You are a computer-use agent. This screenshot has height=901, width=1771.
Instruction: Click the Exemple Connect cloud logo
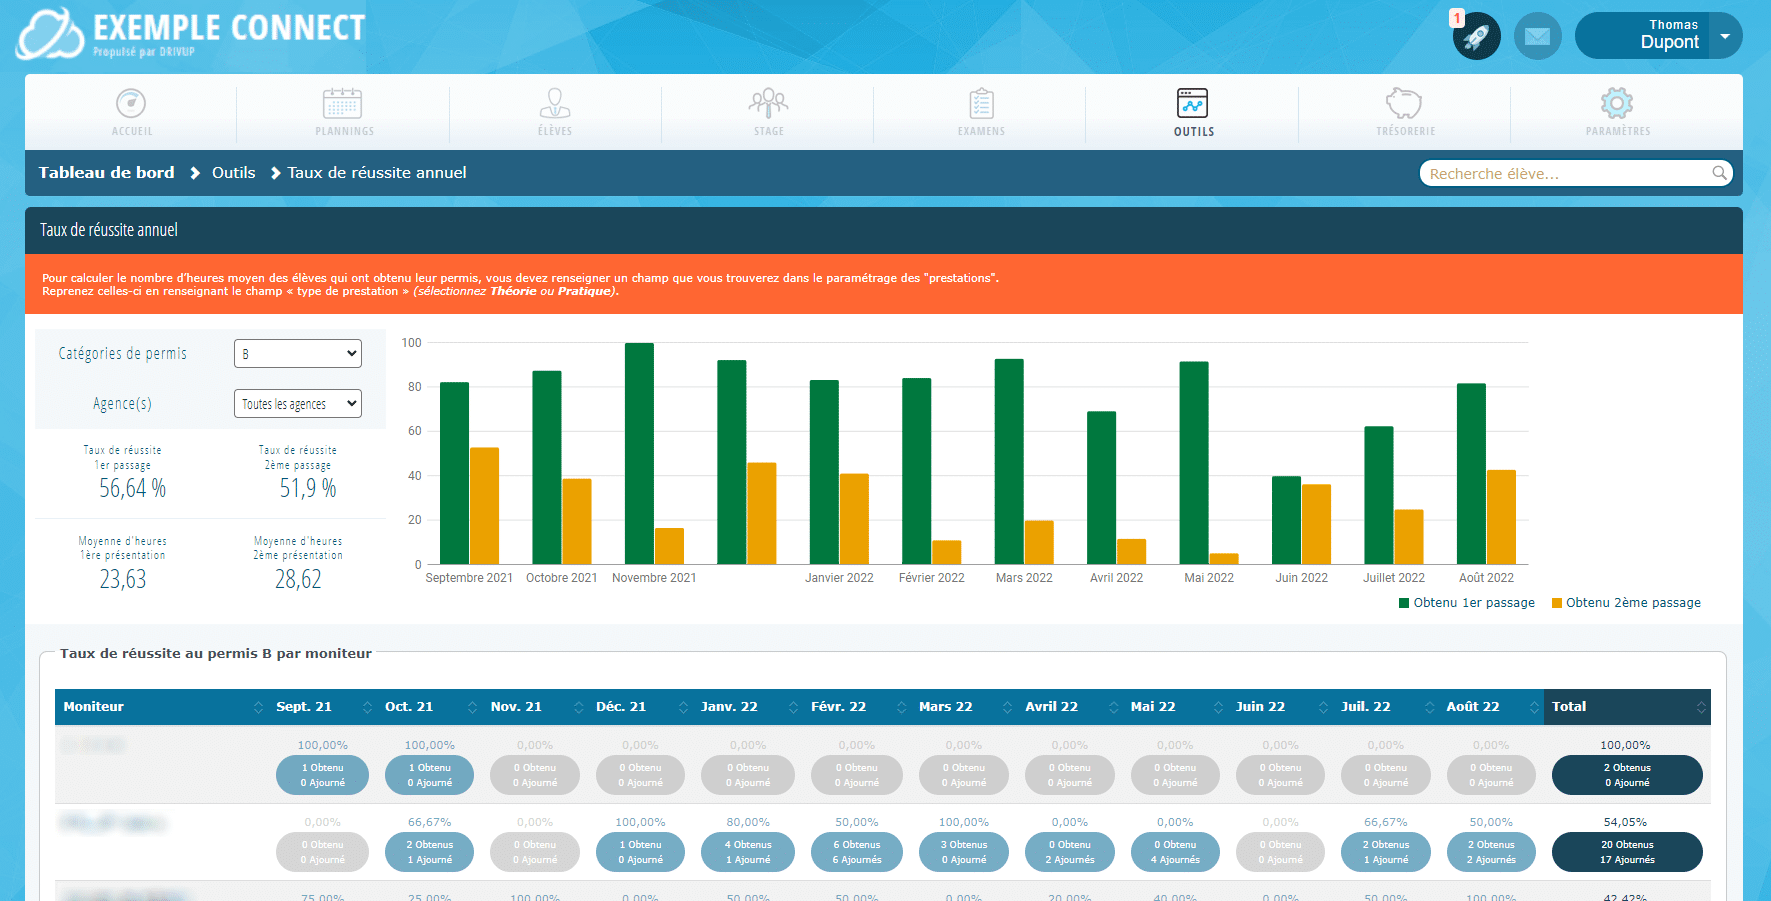[x=50, y=34]
